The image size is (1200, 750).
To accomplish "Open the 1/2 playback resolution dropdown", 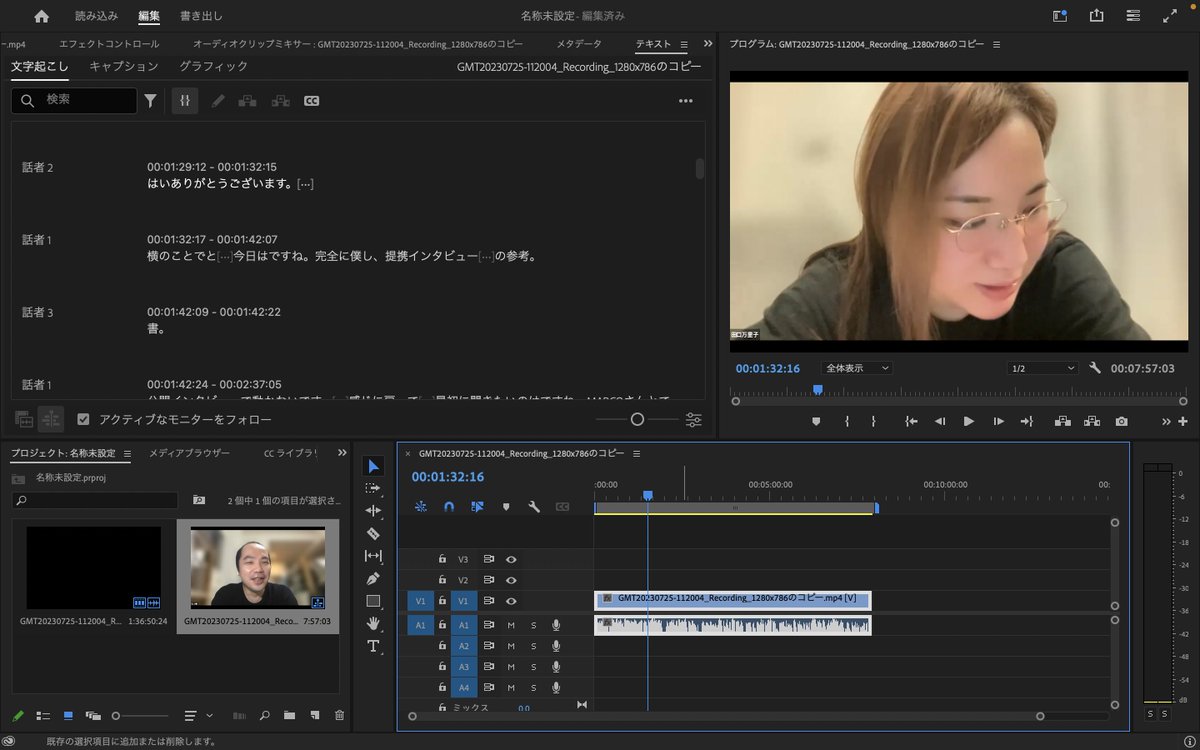I will 1040,367.
